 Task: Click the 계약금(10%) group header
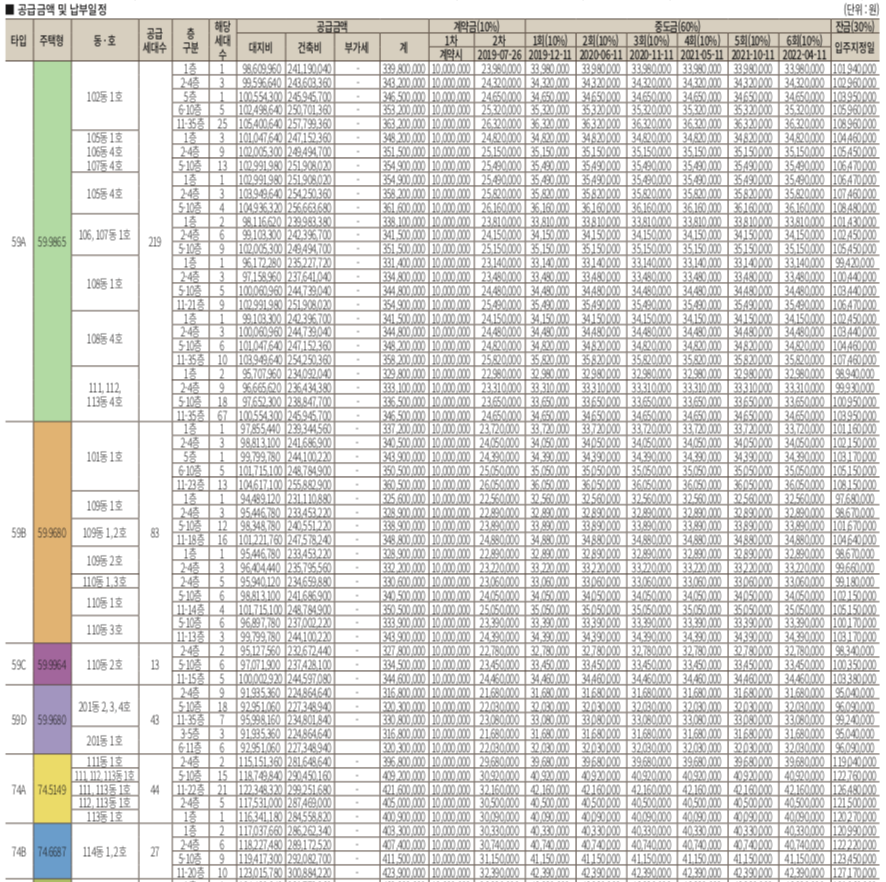tap(477, 26)
